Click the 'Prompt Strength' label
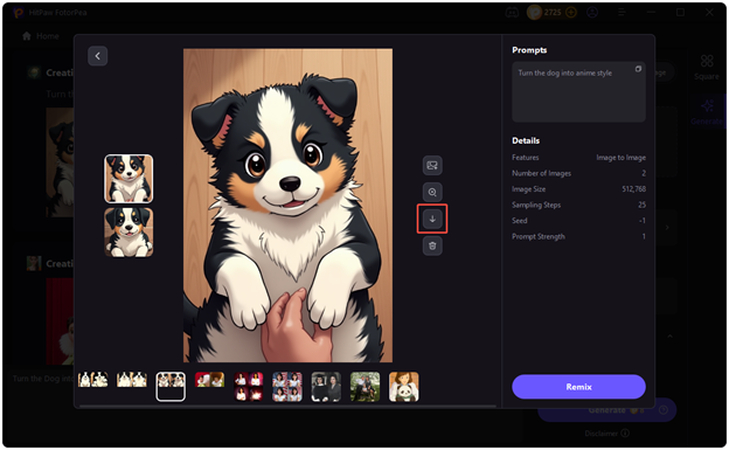 (538, 237)
